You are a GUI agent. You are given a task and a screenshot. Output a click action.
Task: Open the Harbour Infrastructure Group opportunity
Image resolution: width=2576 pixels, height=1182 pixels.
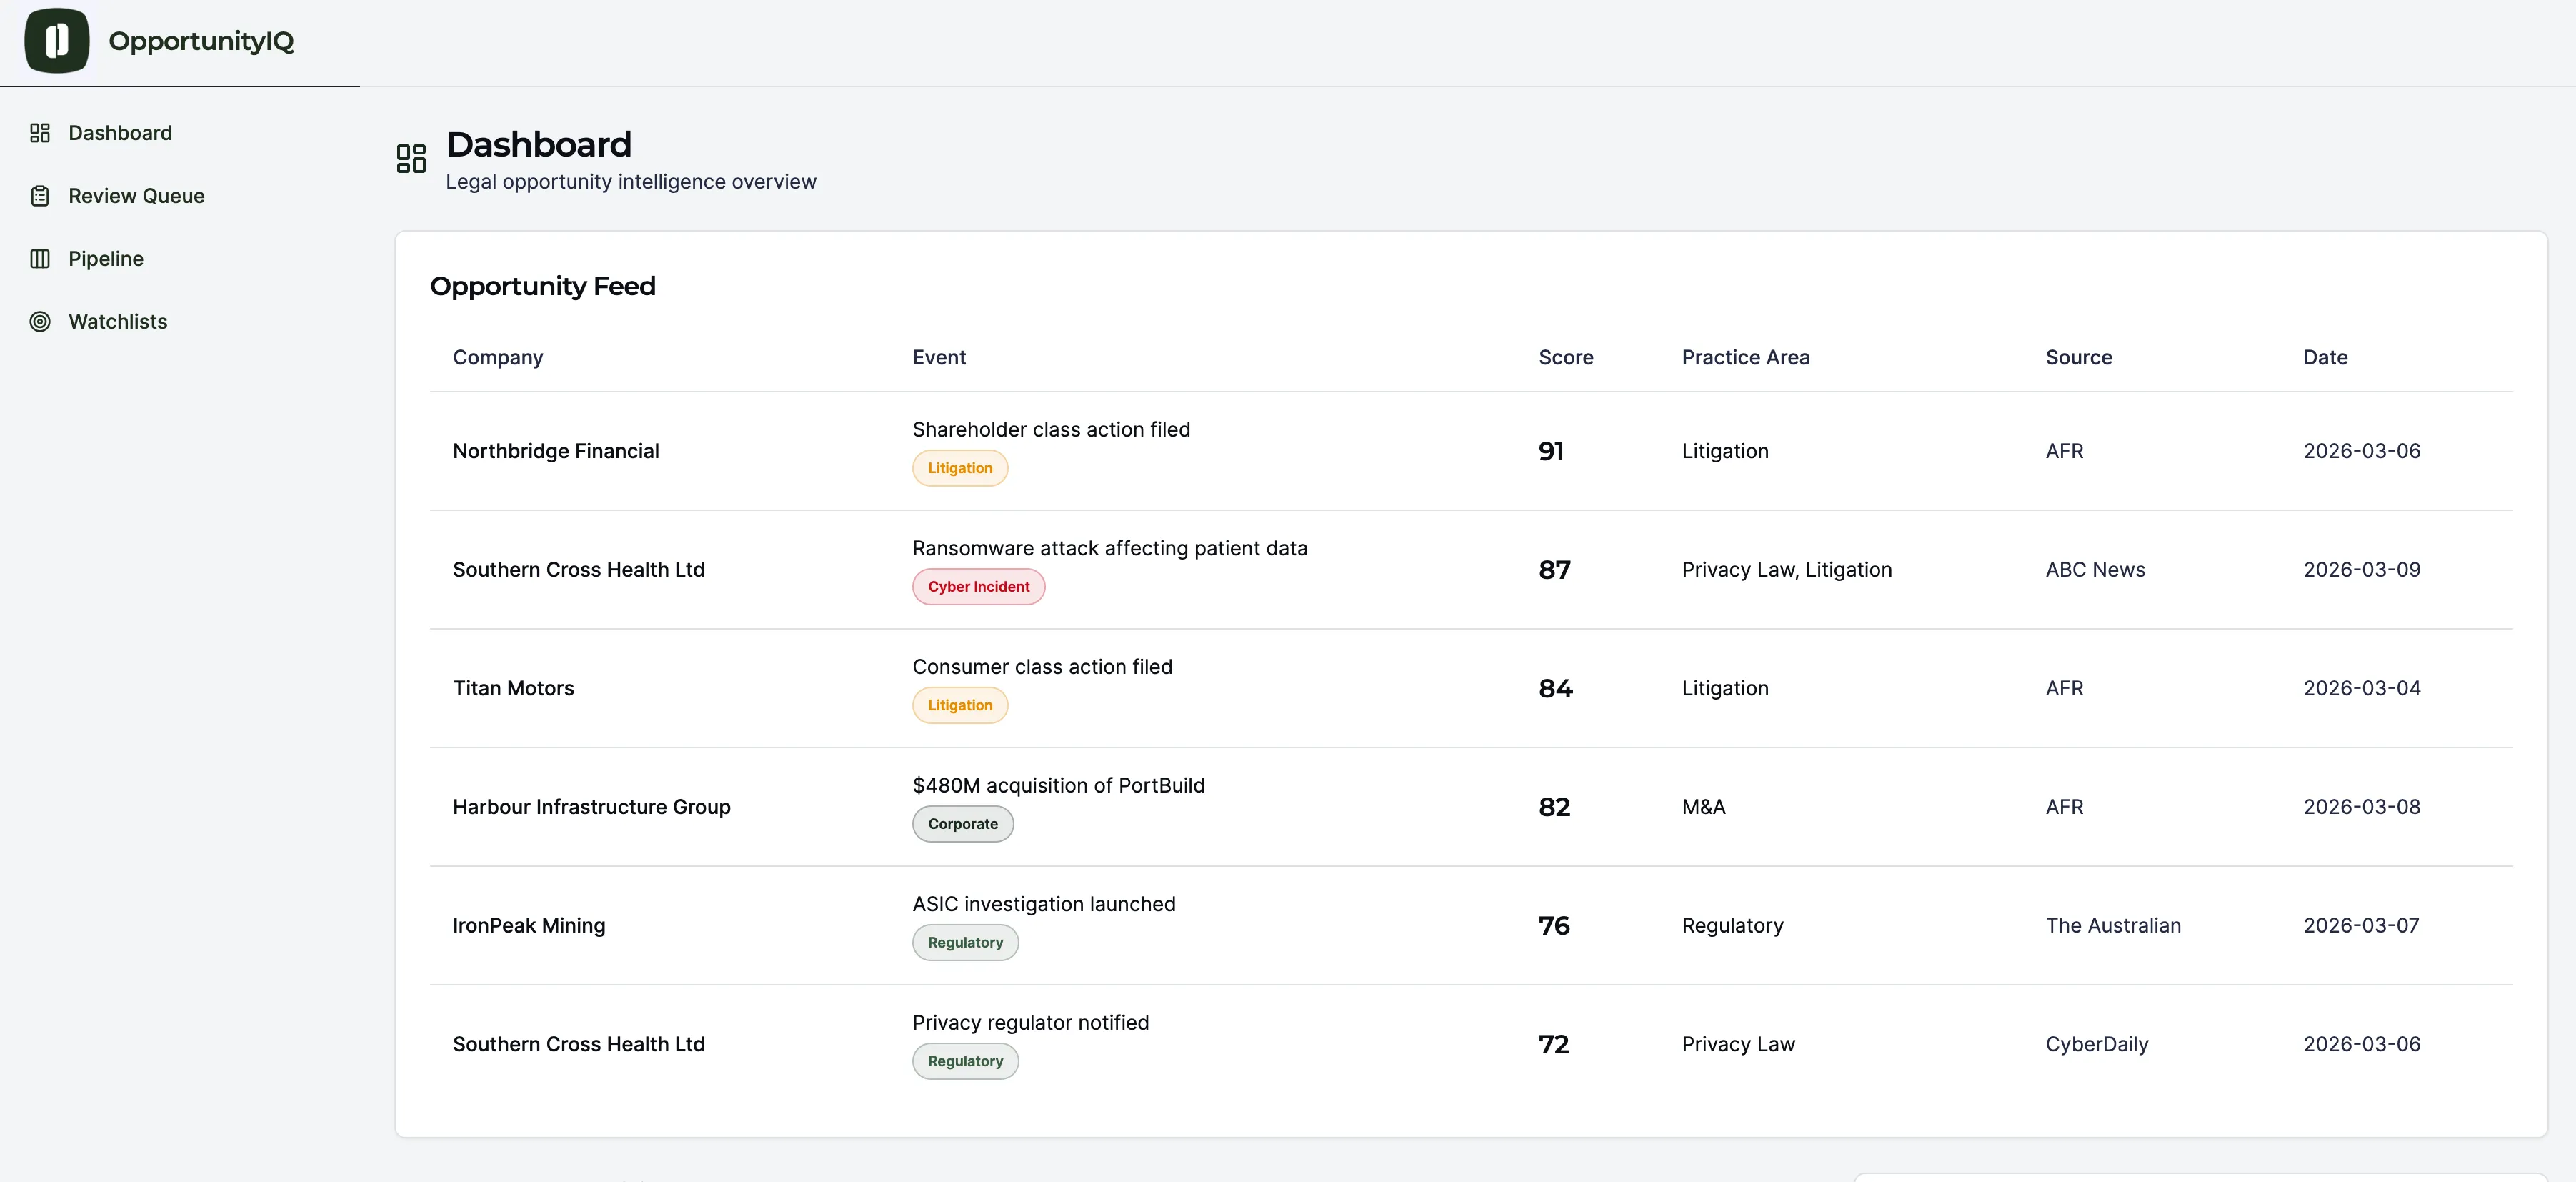coord(591,807)
